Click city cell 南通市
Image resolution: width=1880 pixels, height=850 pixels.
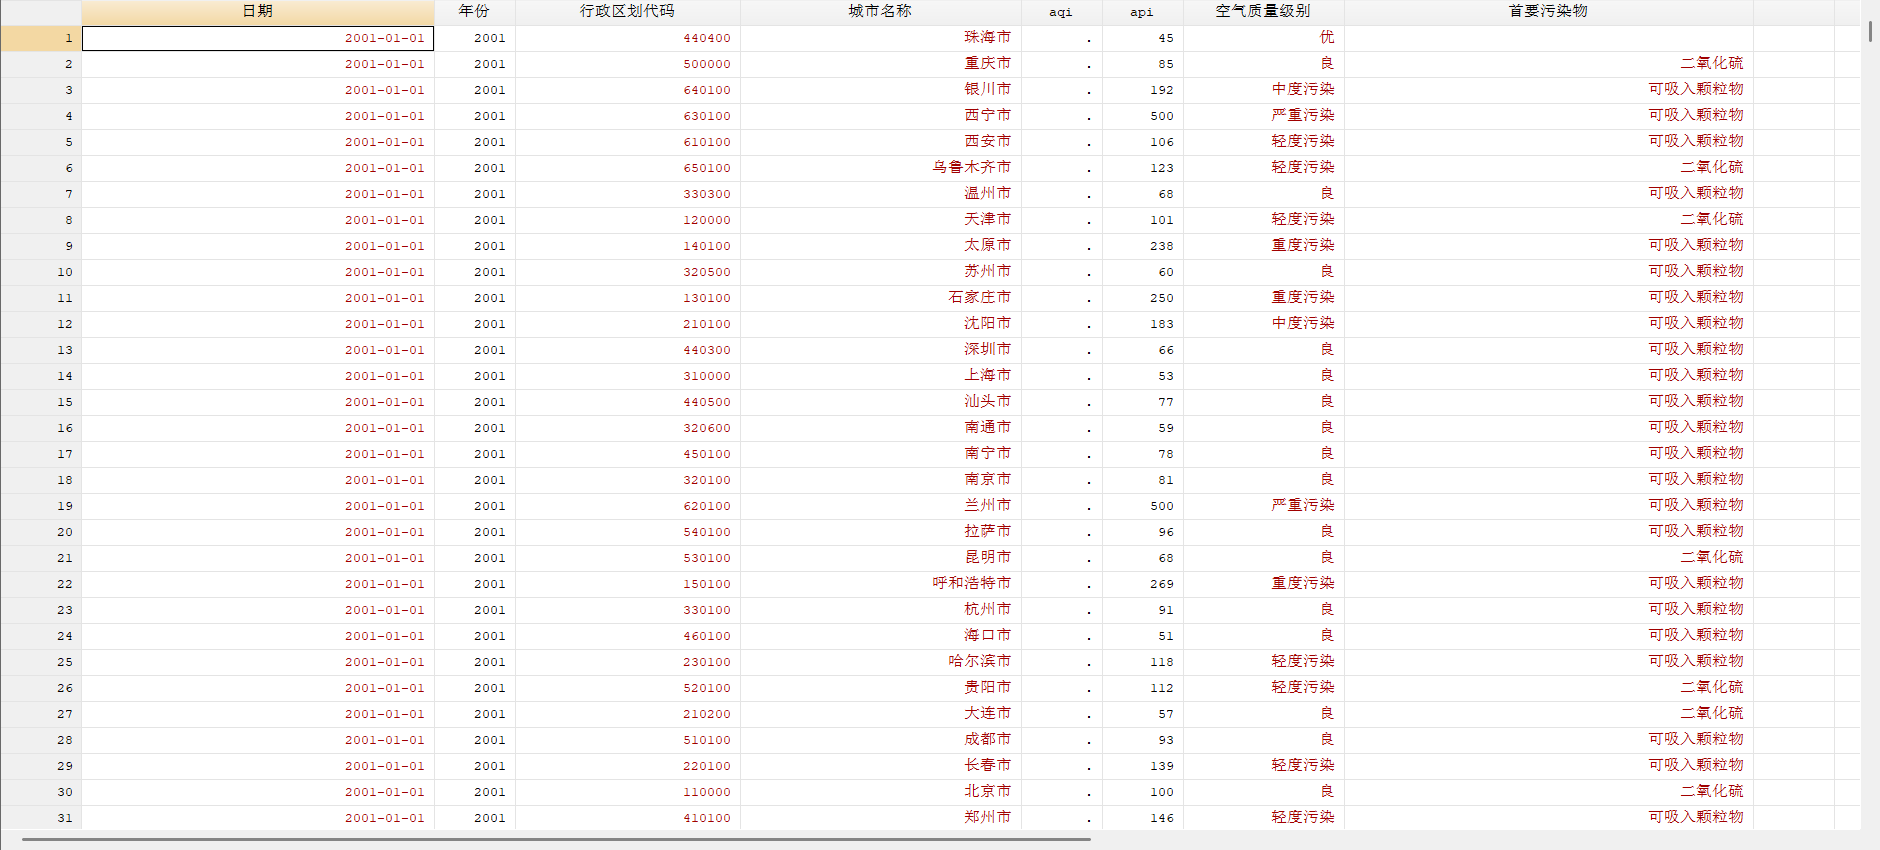point(880,428)
